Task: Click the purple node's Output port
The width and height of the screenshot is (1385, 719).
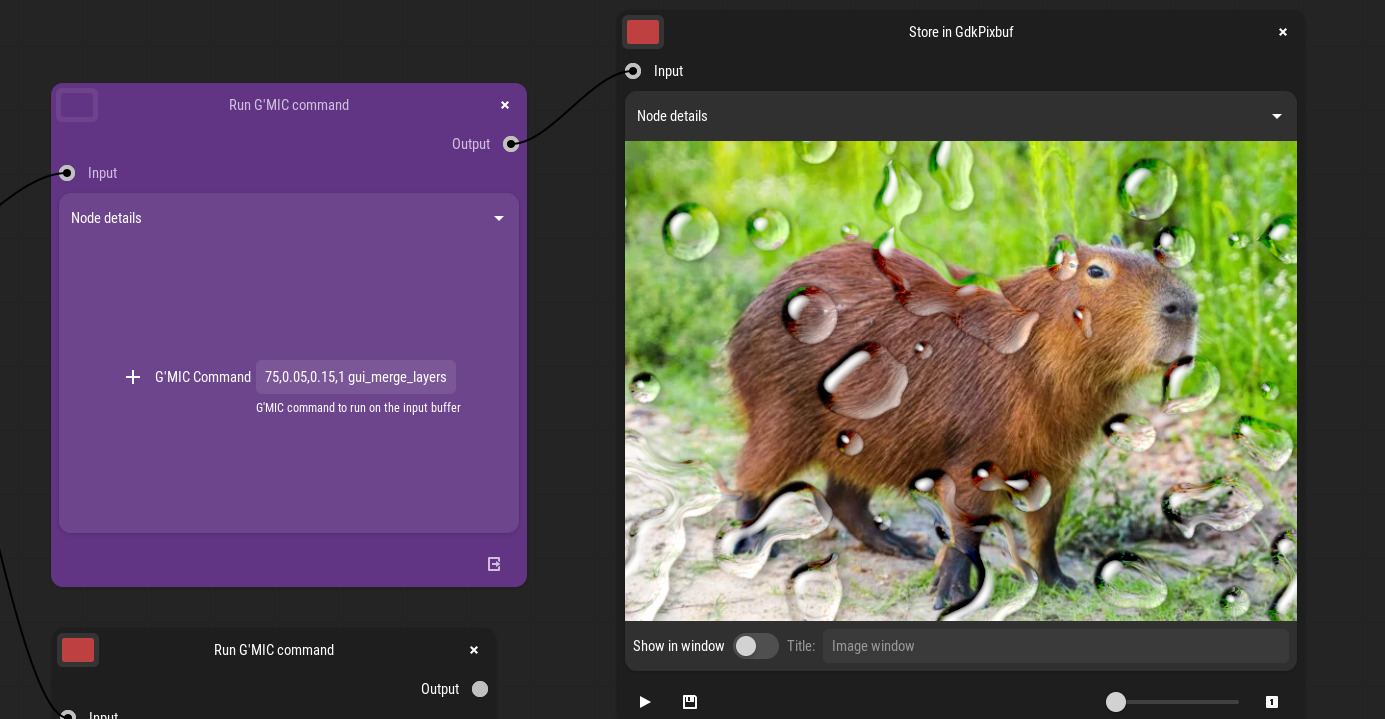Action: pyautogui.click(x=511, y=144)
